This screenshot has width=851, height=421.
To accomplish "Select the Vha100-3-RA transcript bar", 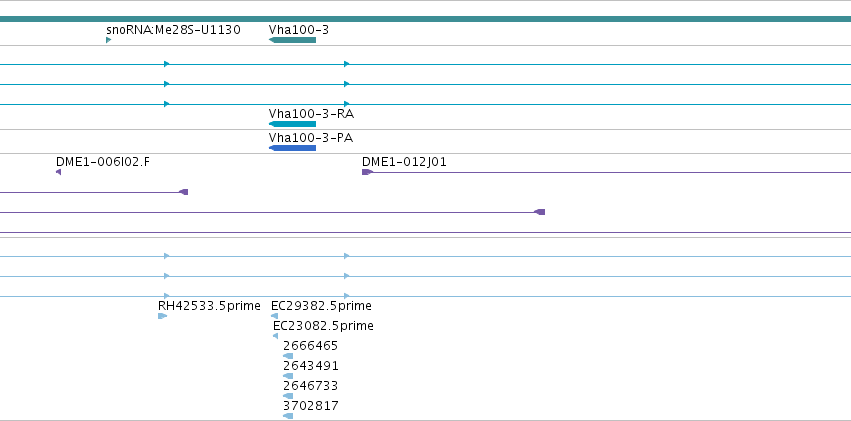I will click(x=293, y=124).
